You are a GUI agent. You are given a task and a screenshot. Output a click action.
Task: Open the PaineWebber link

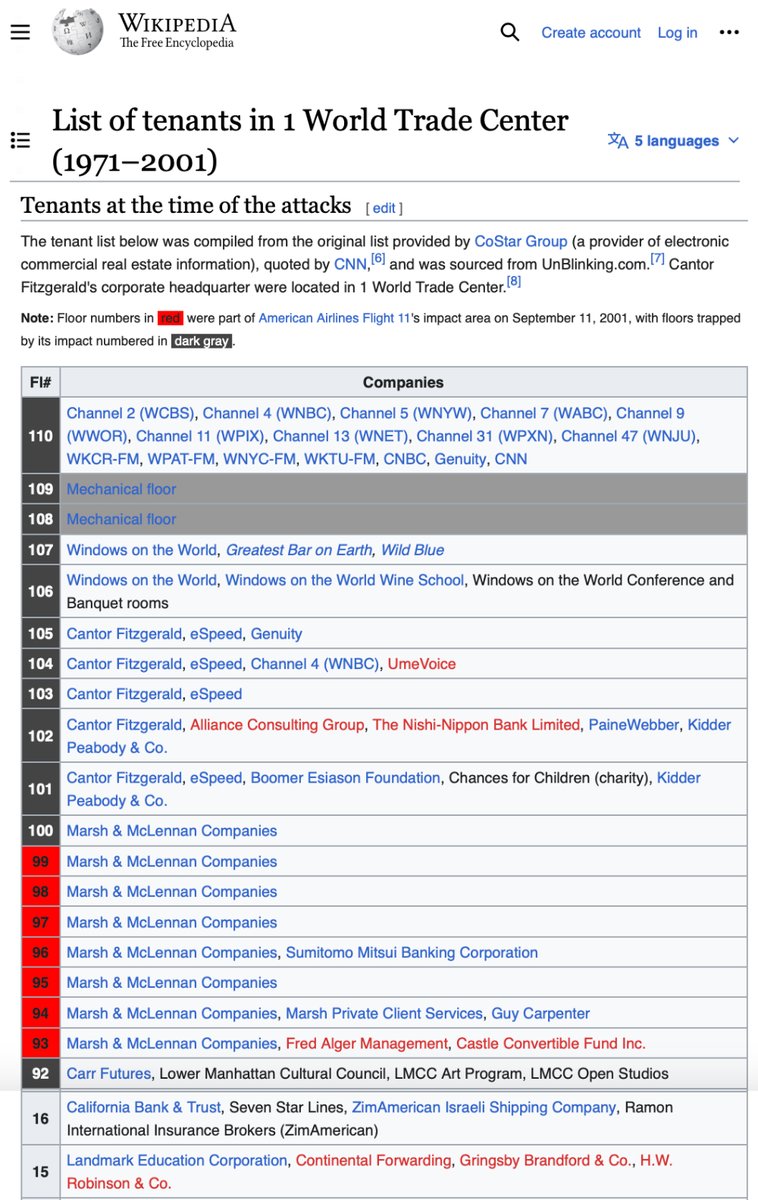coord(635,725)
